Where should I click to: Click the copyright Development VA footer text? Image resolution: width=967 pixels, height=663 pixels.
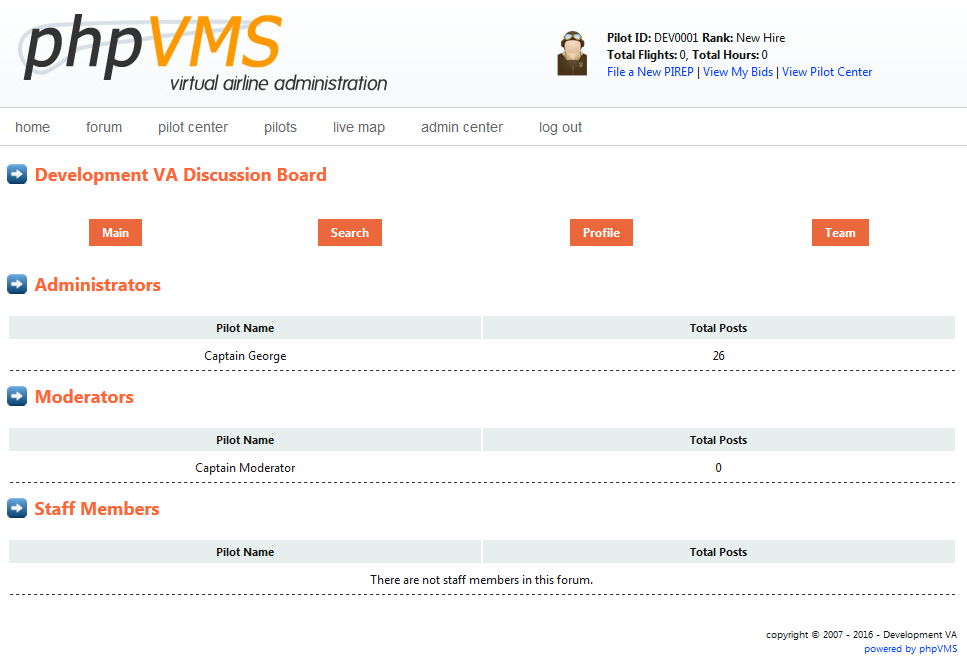pos(862,635)
